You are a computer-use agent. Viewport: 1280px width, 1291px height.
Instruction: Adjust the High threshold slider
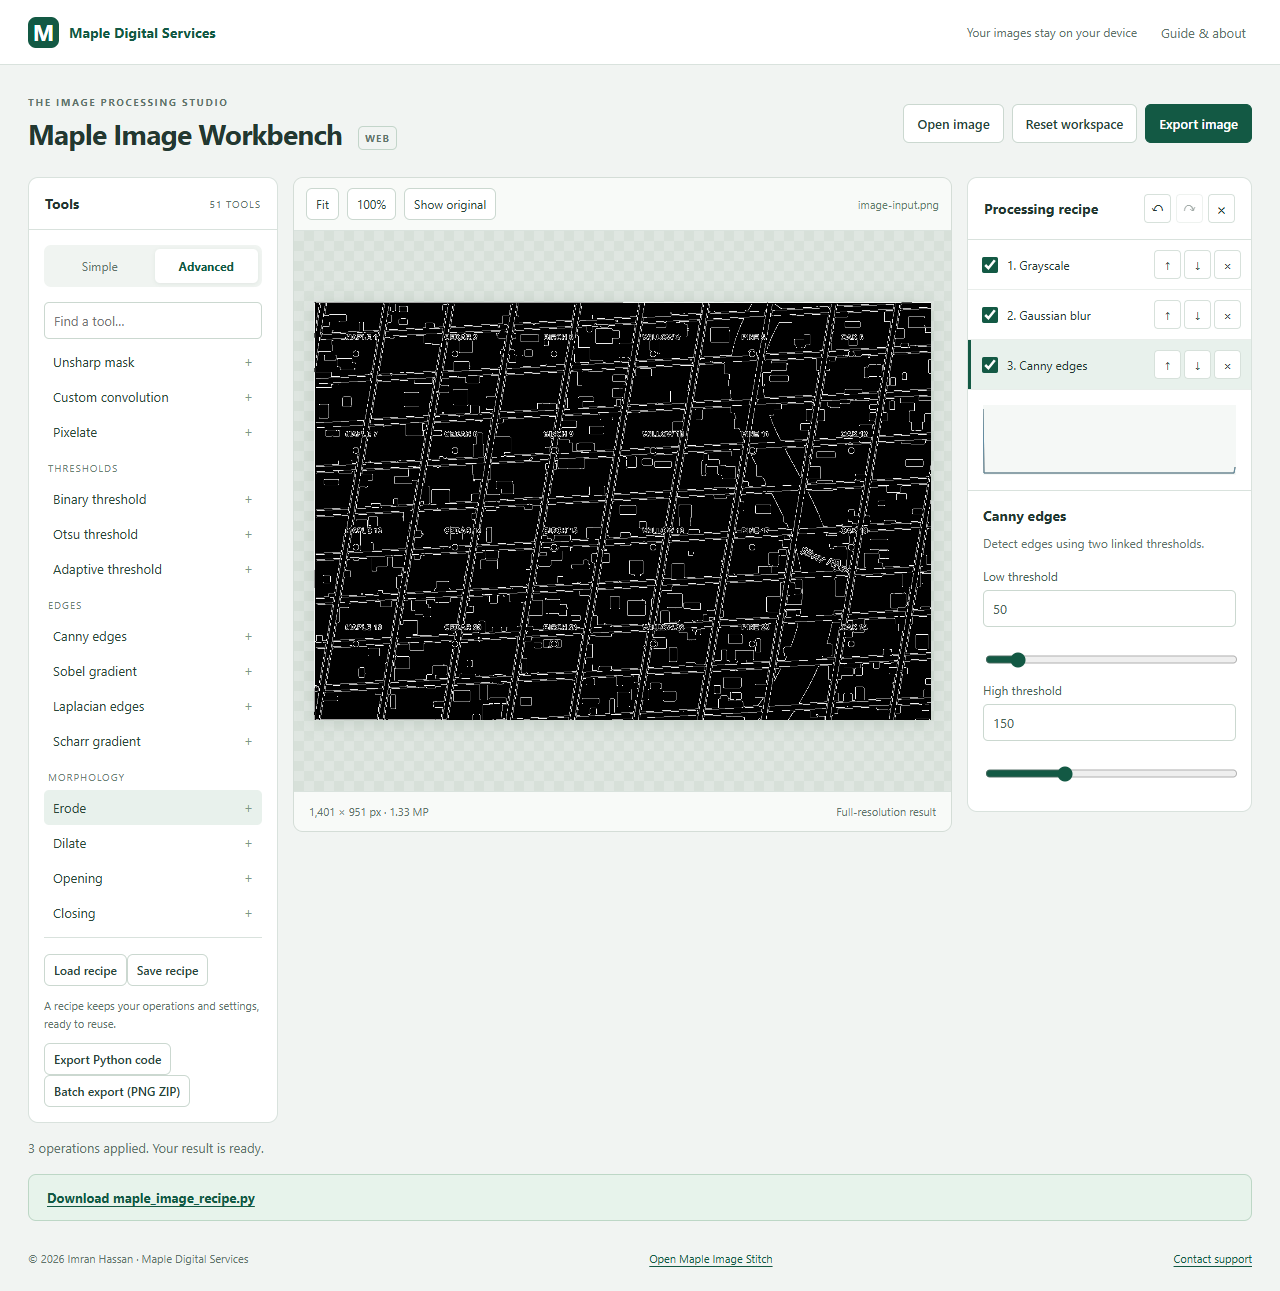click(1110, 774)
